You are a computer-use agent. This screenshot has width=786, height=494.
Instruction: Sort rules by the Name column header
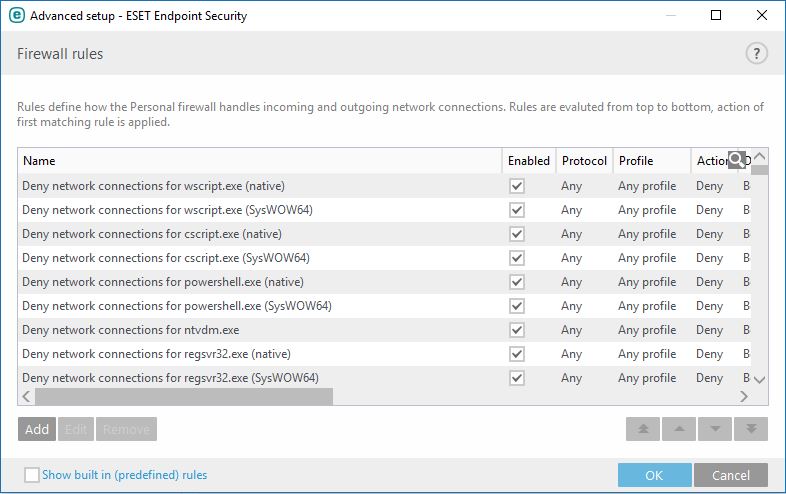click(x=260, y=161)
